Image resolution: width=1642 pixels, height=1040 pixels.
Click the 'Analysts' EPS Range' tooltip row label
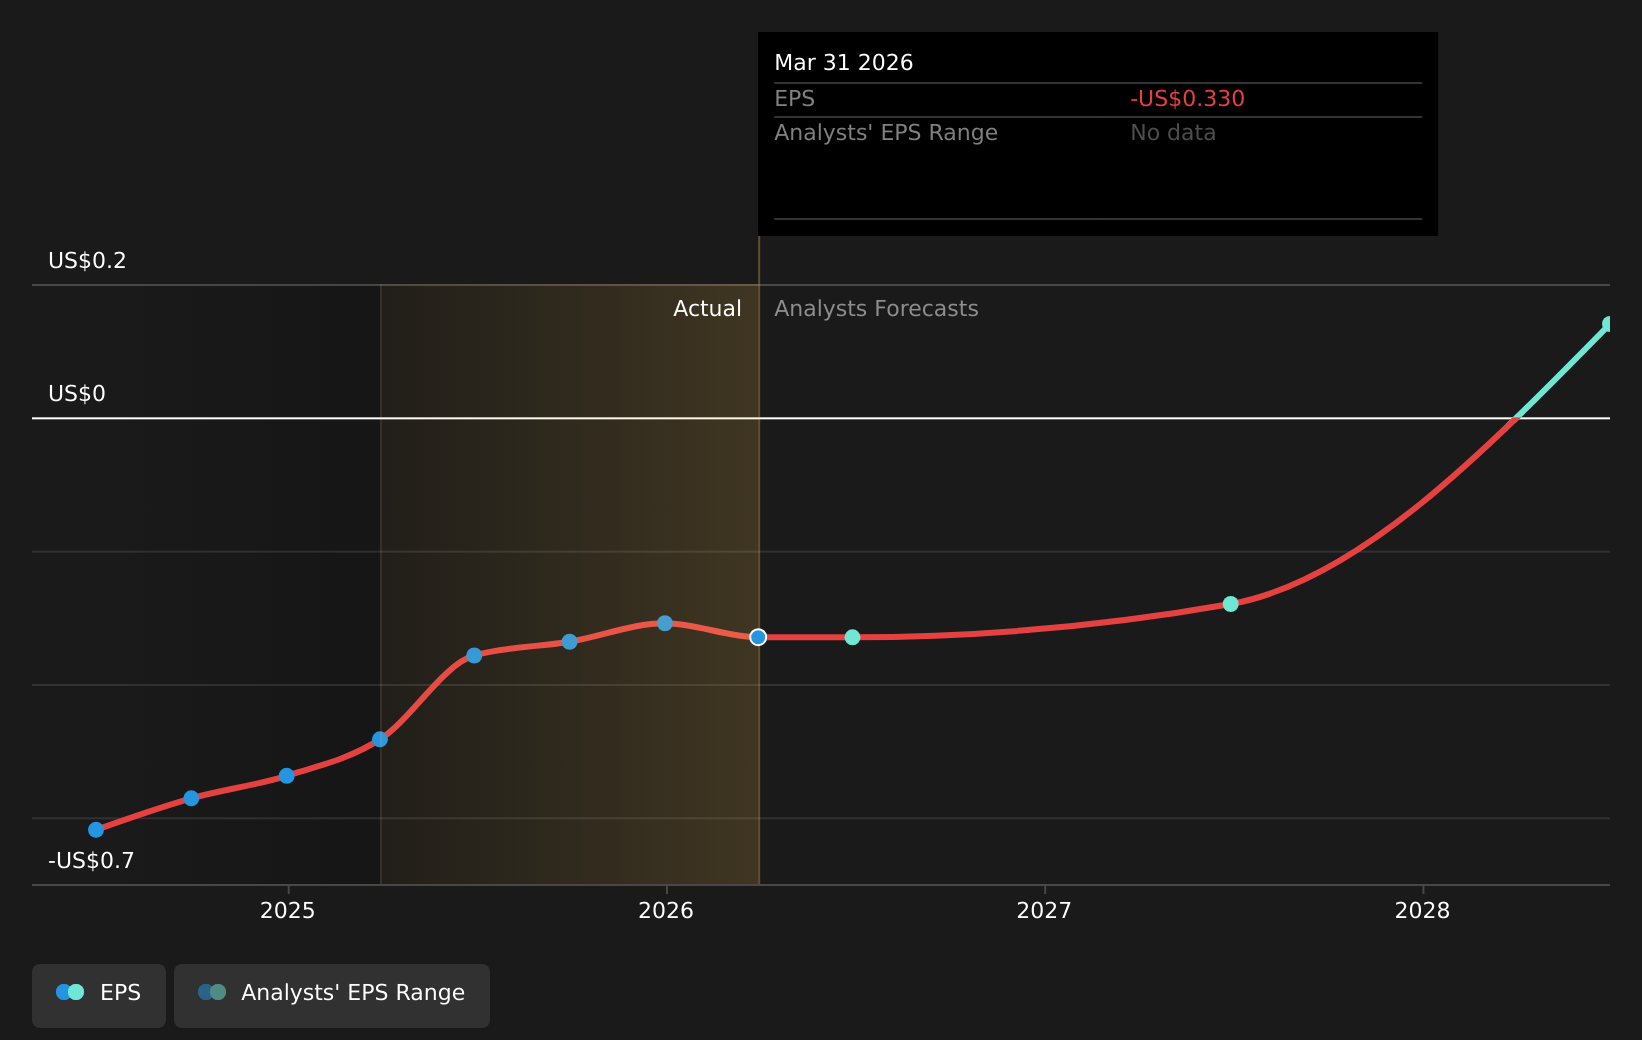pyautogui.click(x=886, y=133)
